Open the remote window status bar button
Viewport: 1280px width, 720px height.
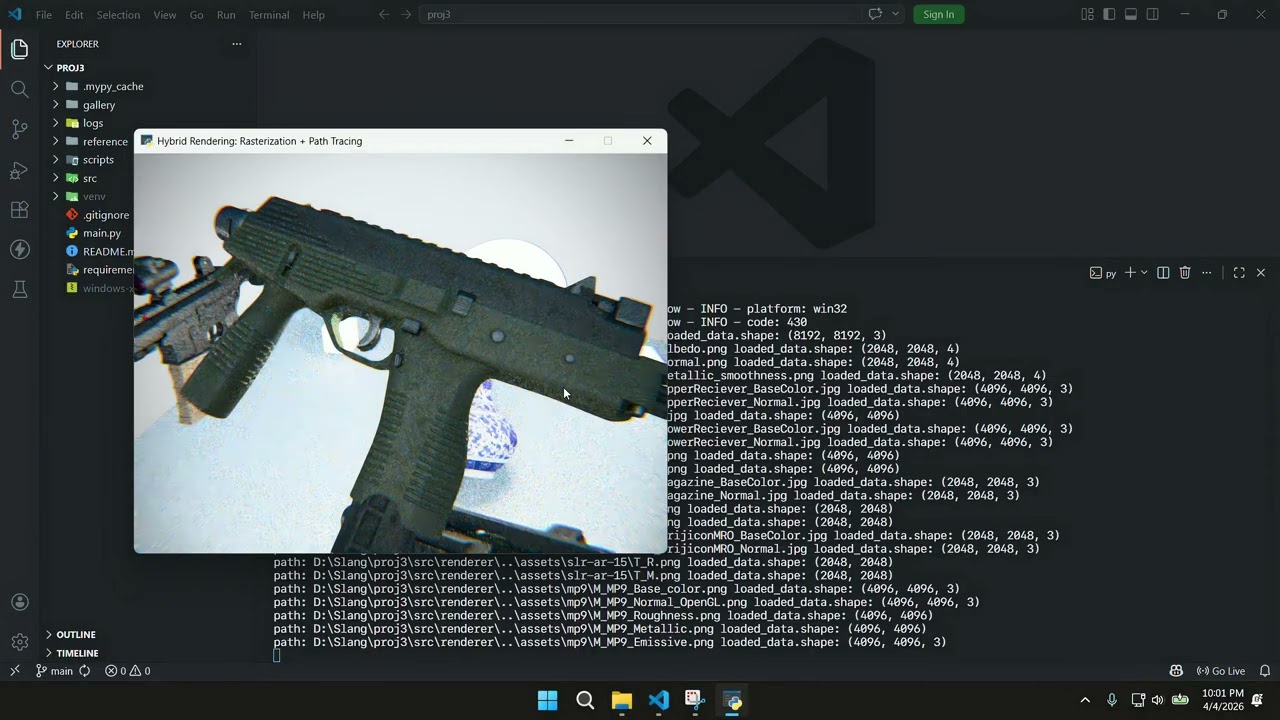tap(15, 671)
